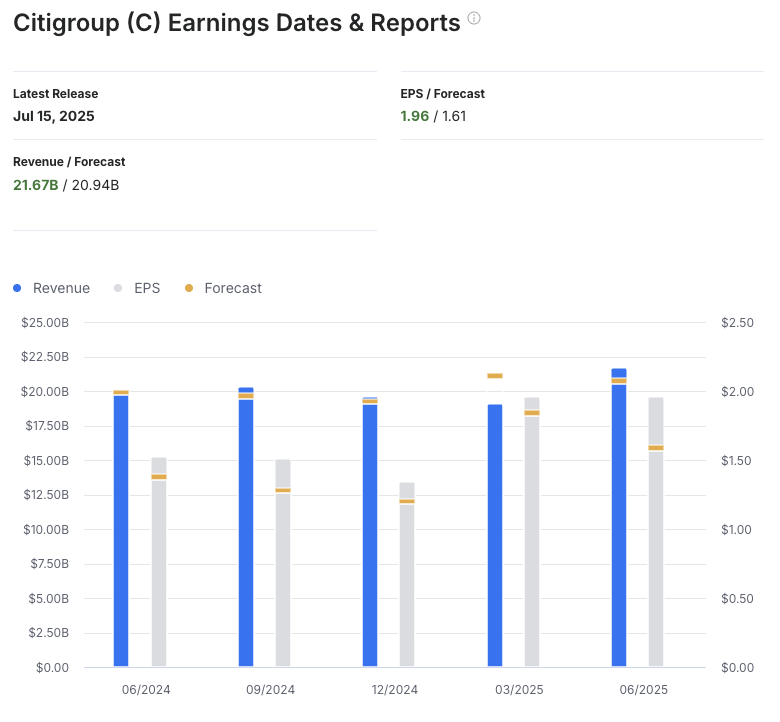Toggle the Revenue legend item
Image resolution: width=780 pixels, height=722 pixels.
click(x=52, y=288)
